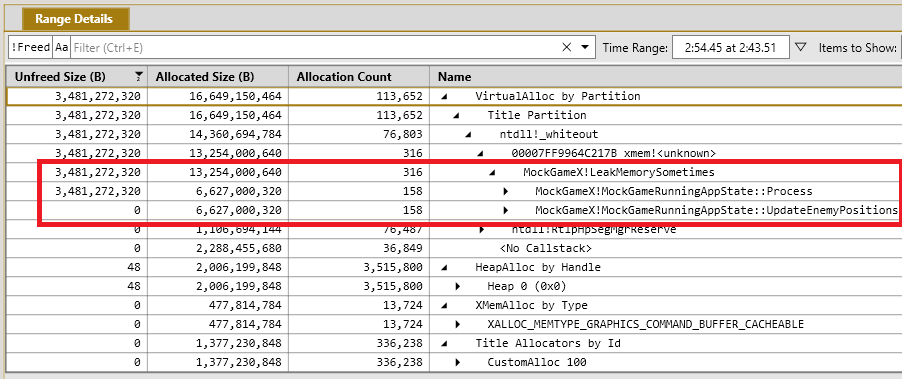Collapse HeapAlloc by Handle node
The height and width of the screenshot is (379, 902).
coord(444,267)
